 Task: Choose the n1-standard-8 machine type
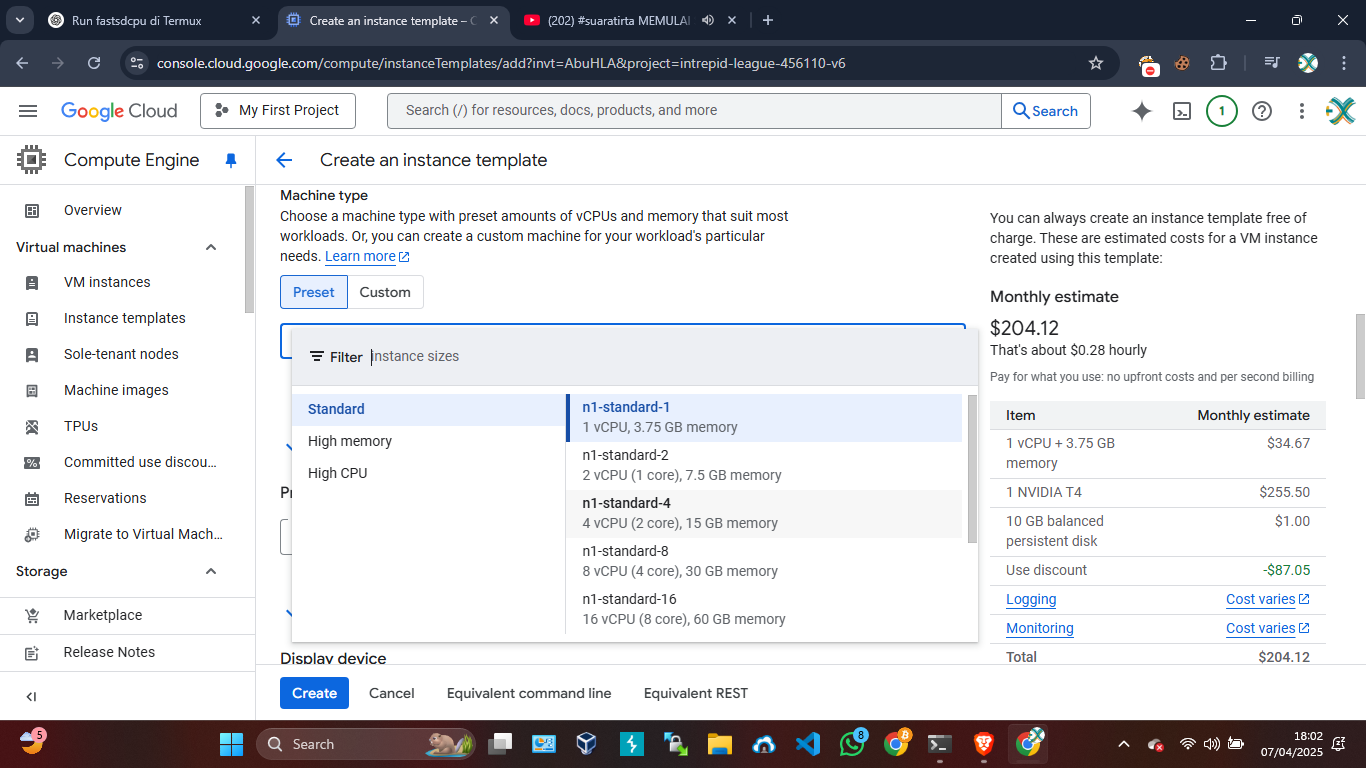[764, 561]
